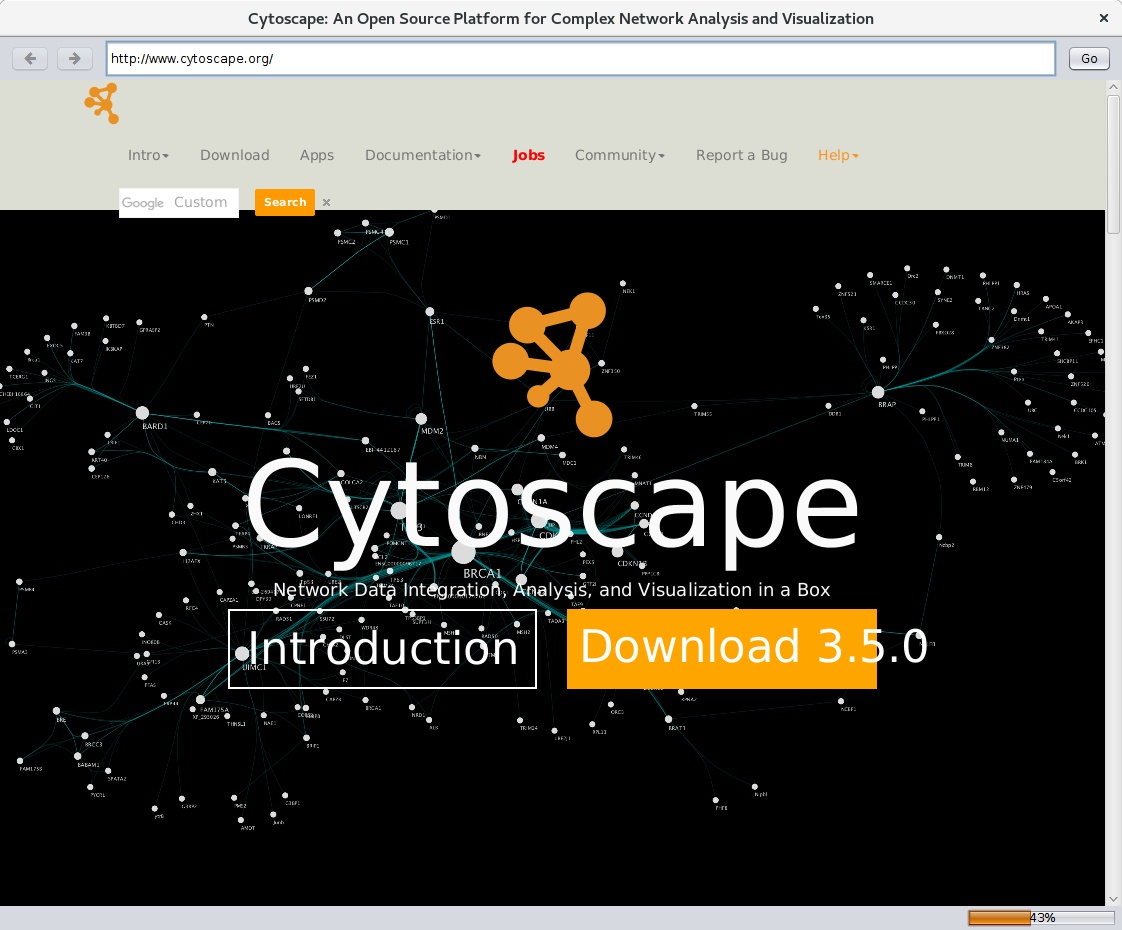The width and height of the screenshot is (1122, 930).
Task: Open the Download nav menu item
Action: (234, 155)
